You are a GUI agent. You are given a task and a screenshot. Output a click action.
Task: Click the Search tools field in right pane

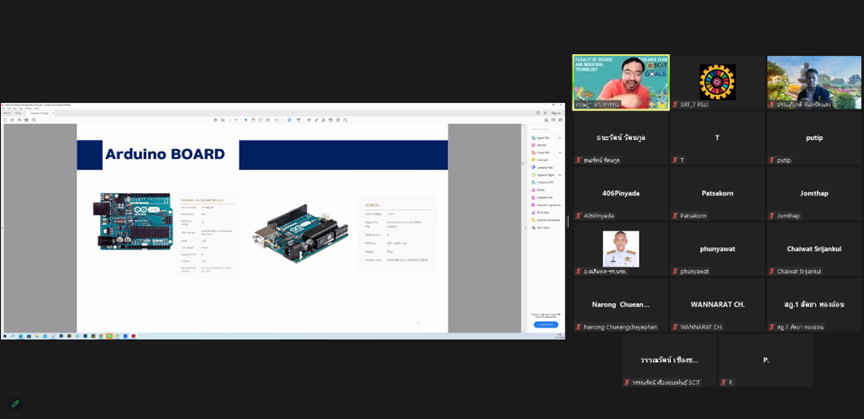tap(546, 129)
